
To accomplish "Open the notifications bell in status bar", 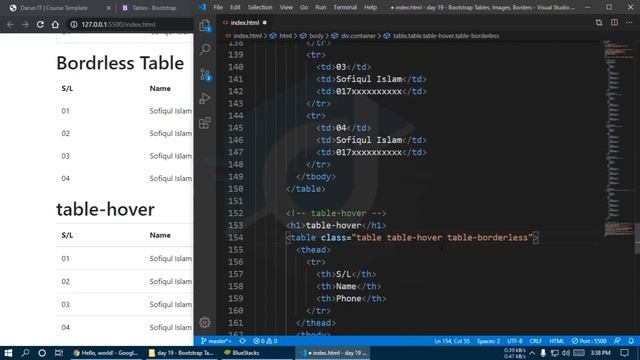I will [631, 341].
